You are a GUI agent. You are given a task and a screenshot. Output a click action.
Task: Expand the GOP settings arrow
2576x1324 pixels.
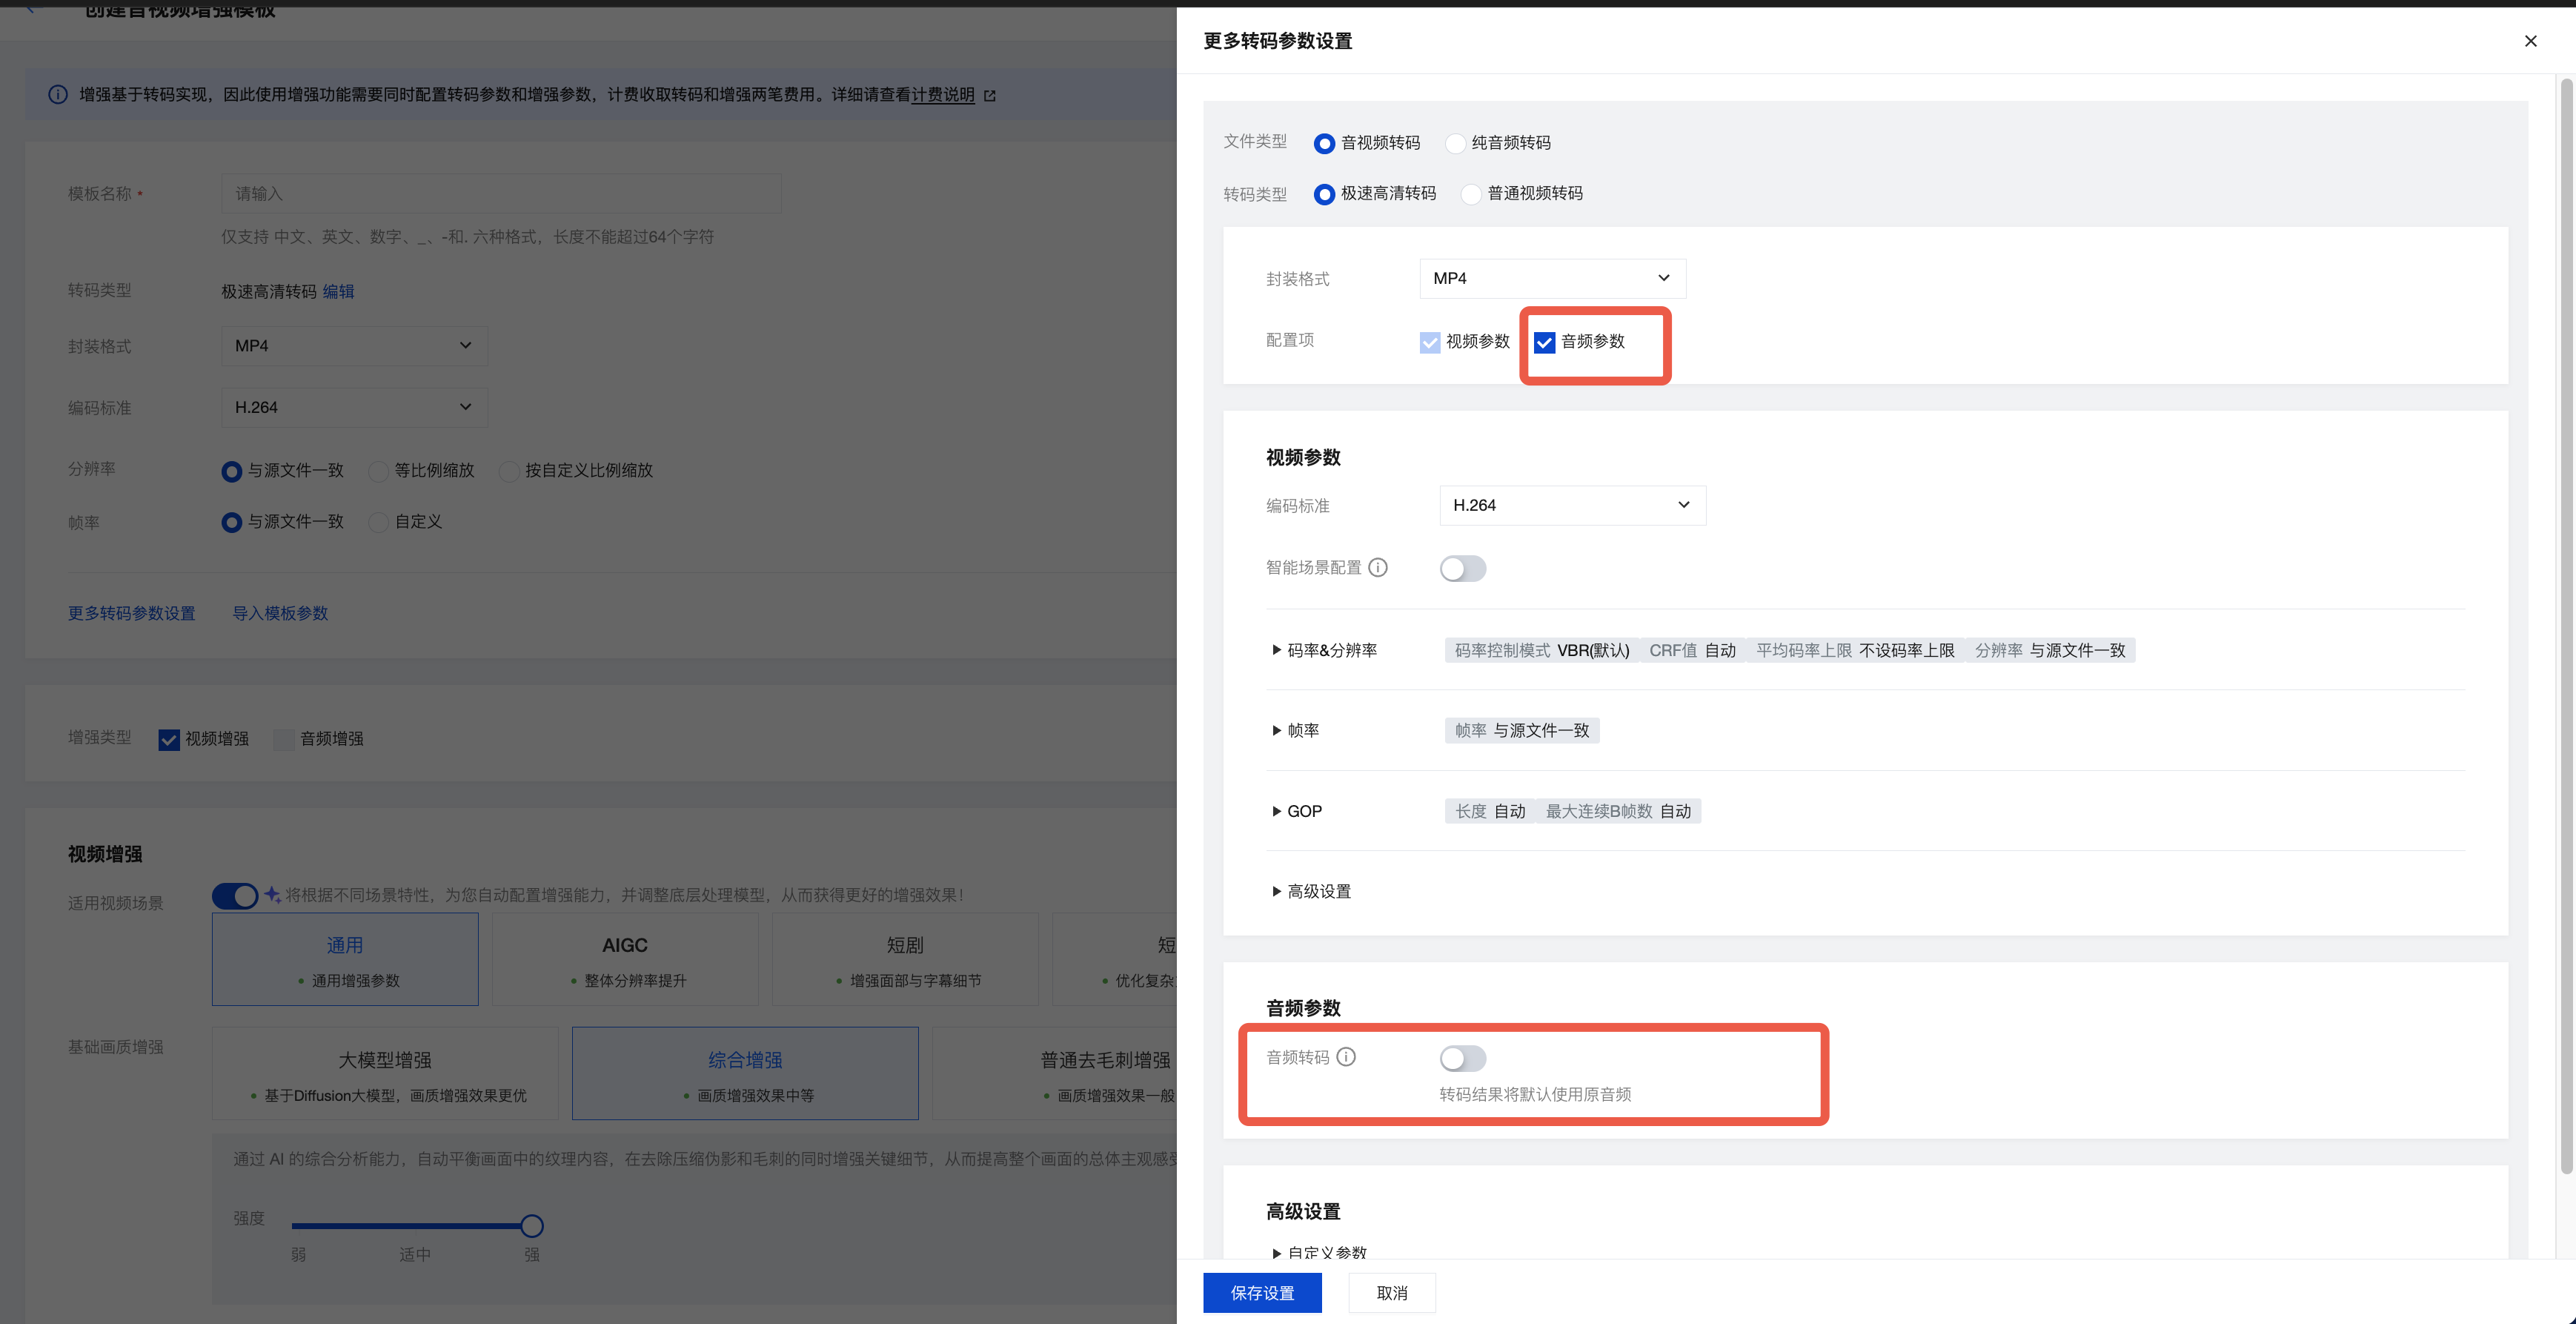click(1276, 811)
